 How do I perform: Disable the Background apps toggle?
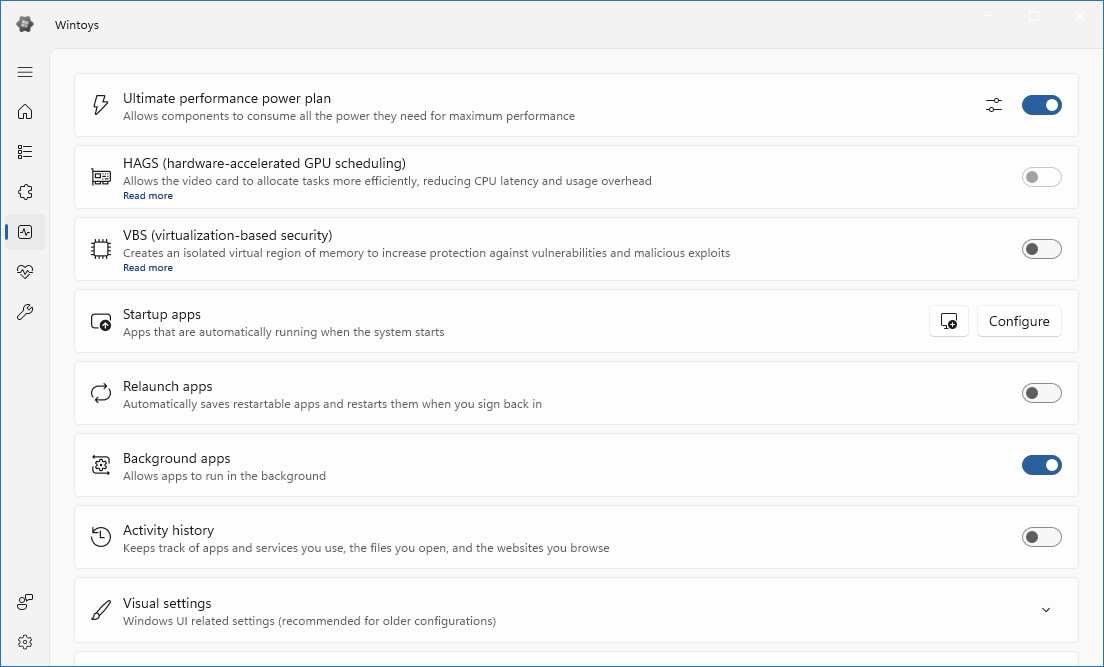(1041, 465)
